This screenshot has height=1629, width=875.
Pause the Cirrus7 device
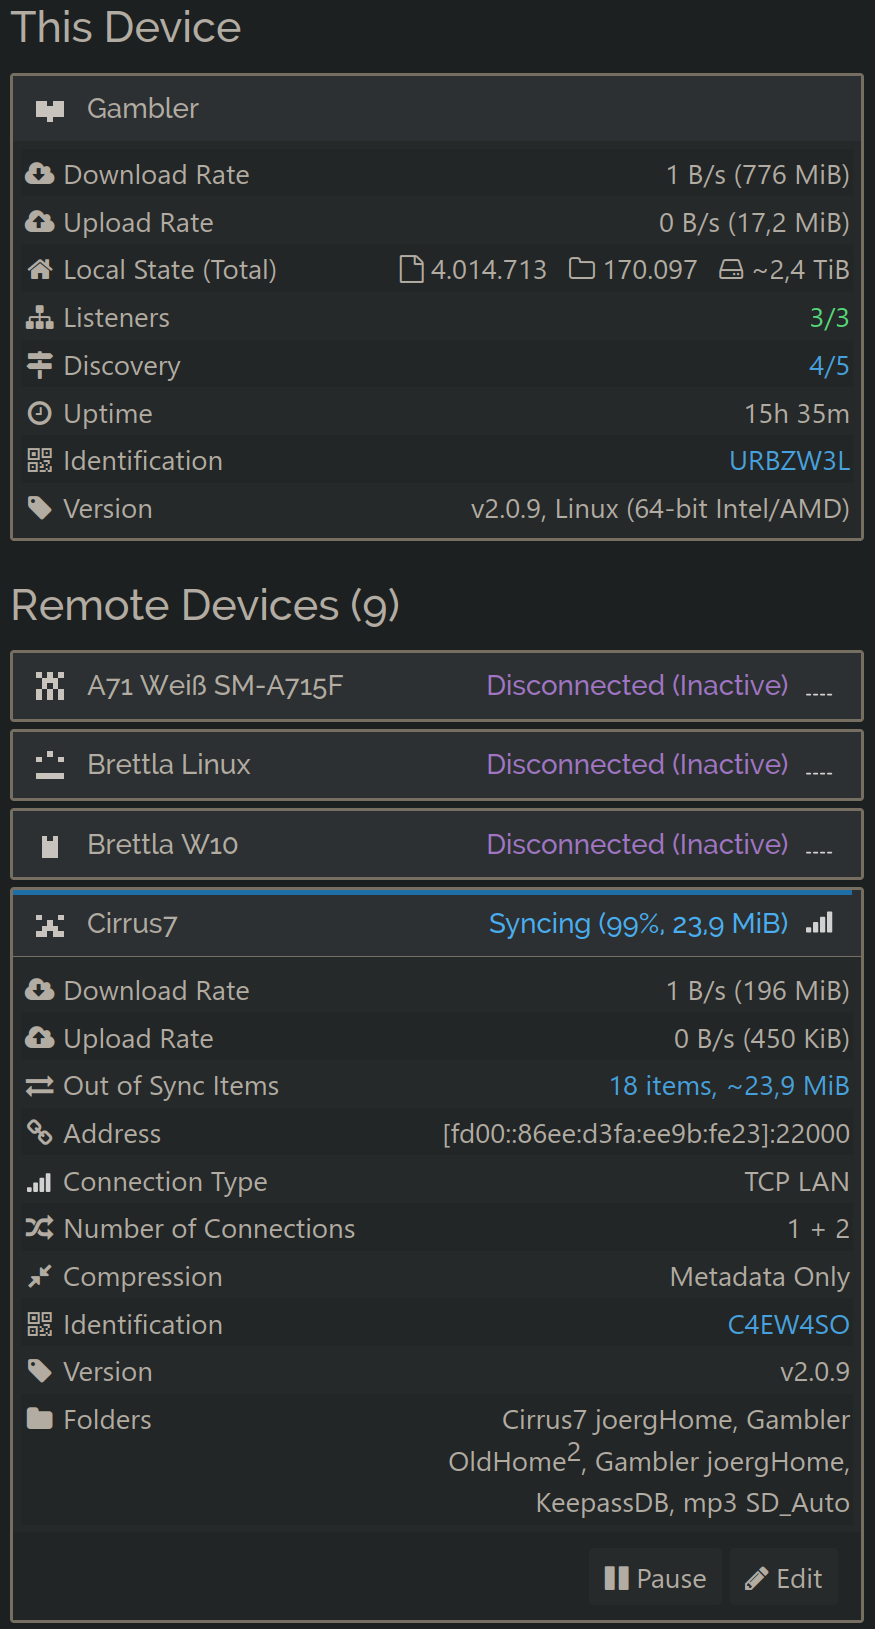coord(655,1578)
